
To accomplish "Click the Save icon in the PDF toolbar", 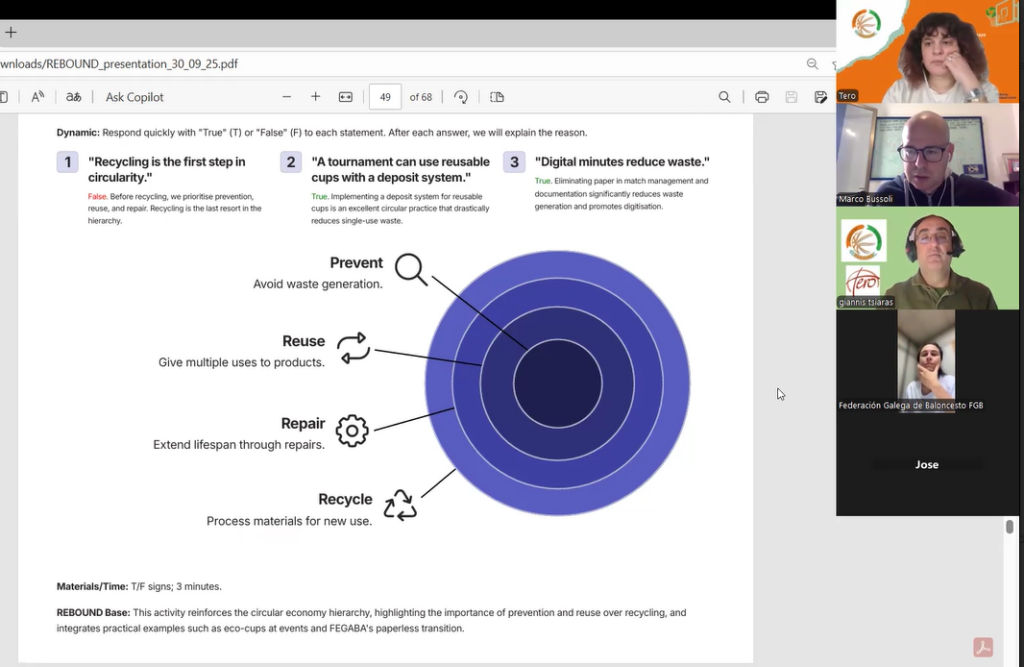I will [x=791, y=97].
